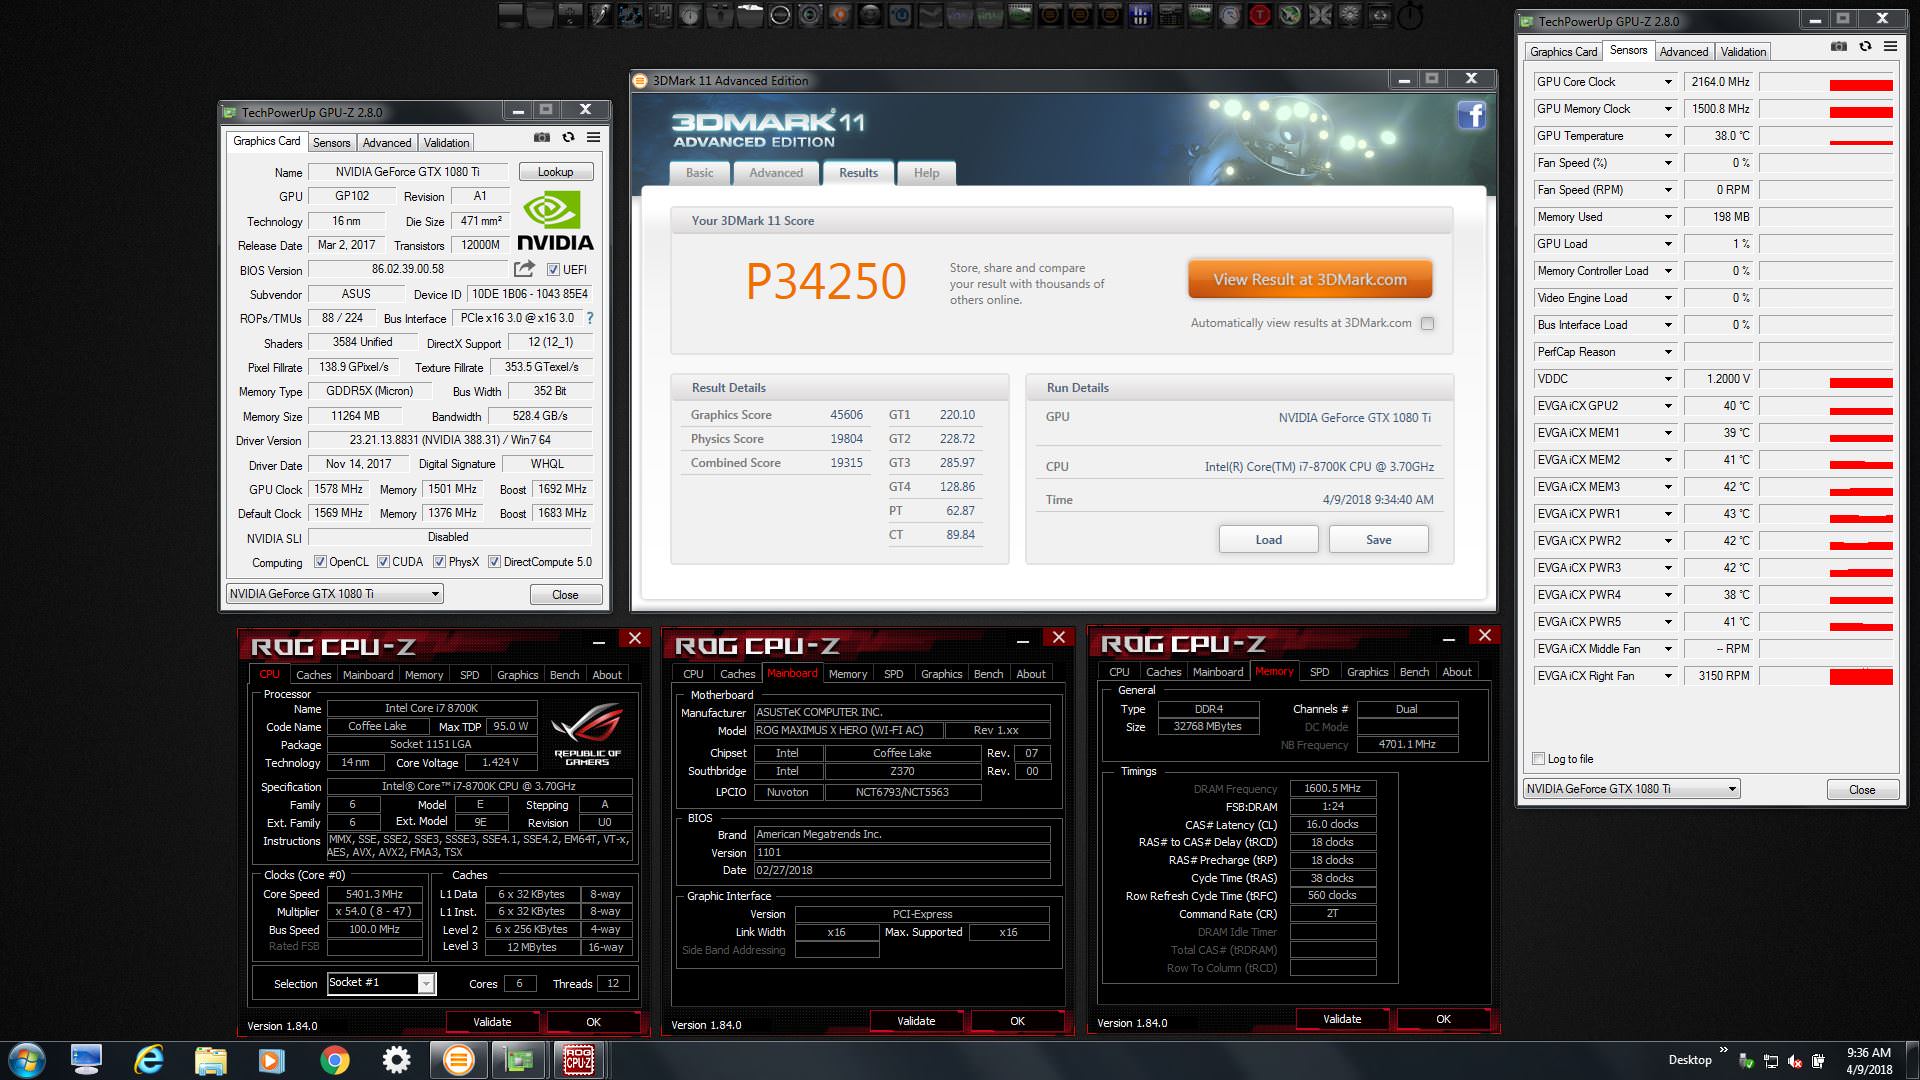Image resolution: width=1920 pixels, height=1080 pixels.
Task: Switch to the Sensors tab in the left GPU-Z window
Action: point(331,143)
